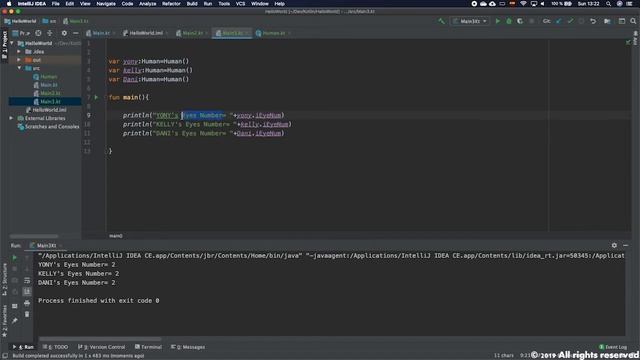Open the Project panel settings gear
Viewport: 640px width, 360px height.
click(64, 33)
